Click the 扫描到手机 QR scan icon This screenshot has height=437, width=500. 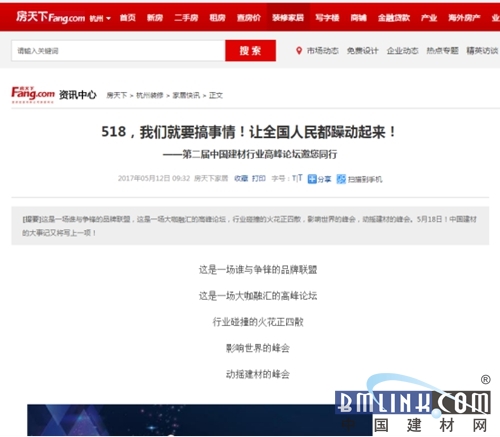[341, 179]
